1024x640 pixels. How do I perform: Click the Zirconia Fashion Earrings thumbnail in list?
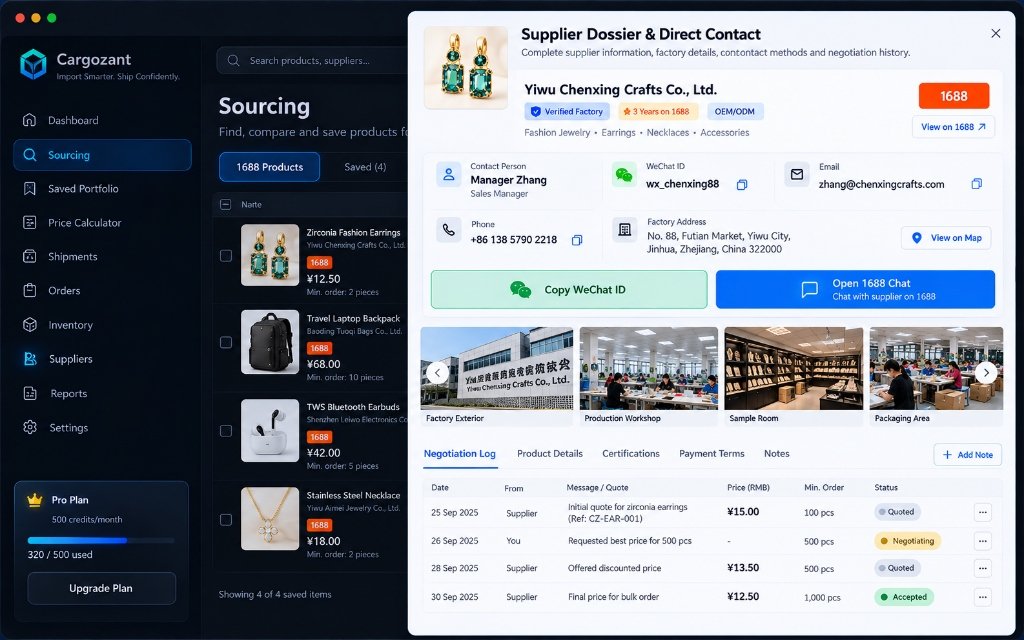pyautogui.click(x=270, y=255)
